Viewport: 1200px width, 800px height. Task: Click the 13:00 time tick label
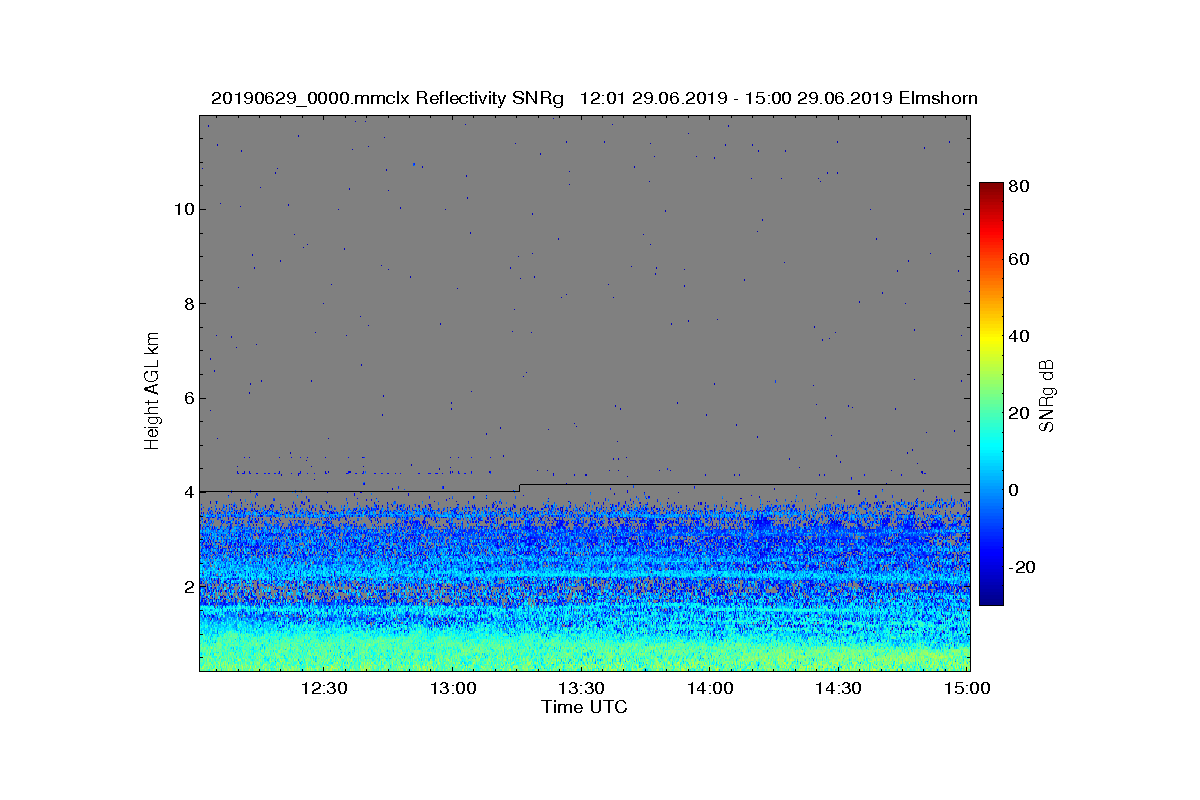pyautogui.click(x=452, y=688)
